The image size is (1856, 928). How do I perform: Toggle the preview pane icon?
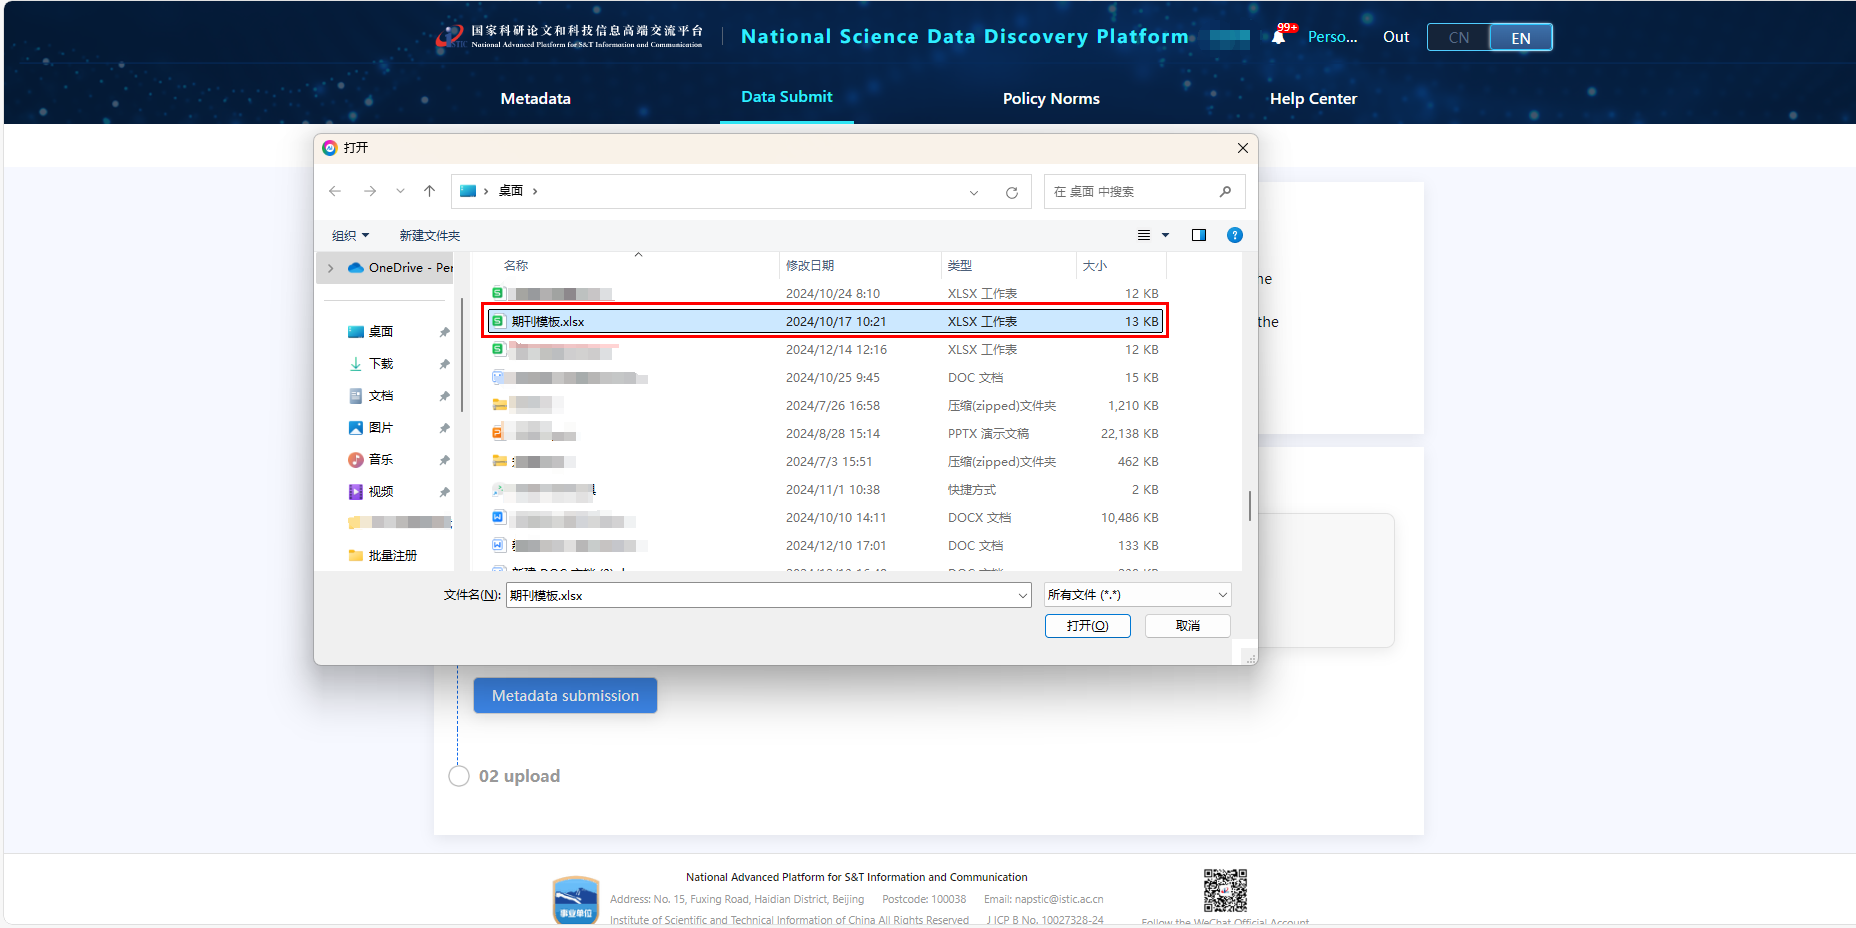coord(1198,235)
